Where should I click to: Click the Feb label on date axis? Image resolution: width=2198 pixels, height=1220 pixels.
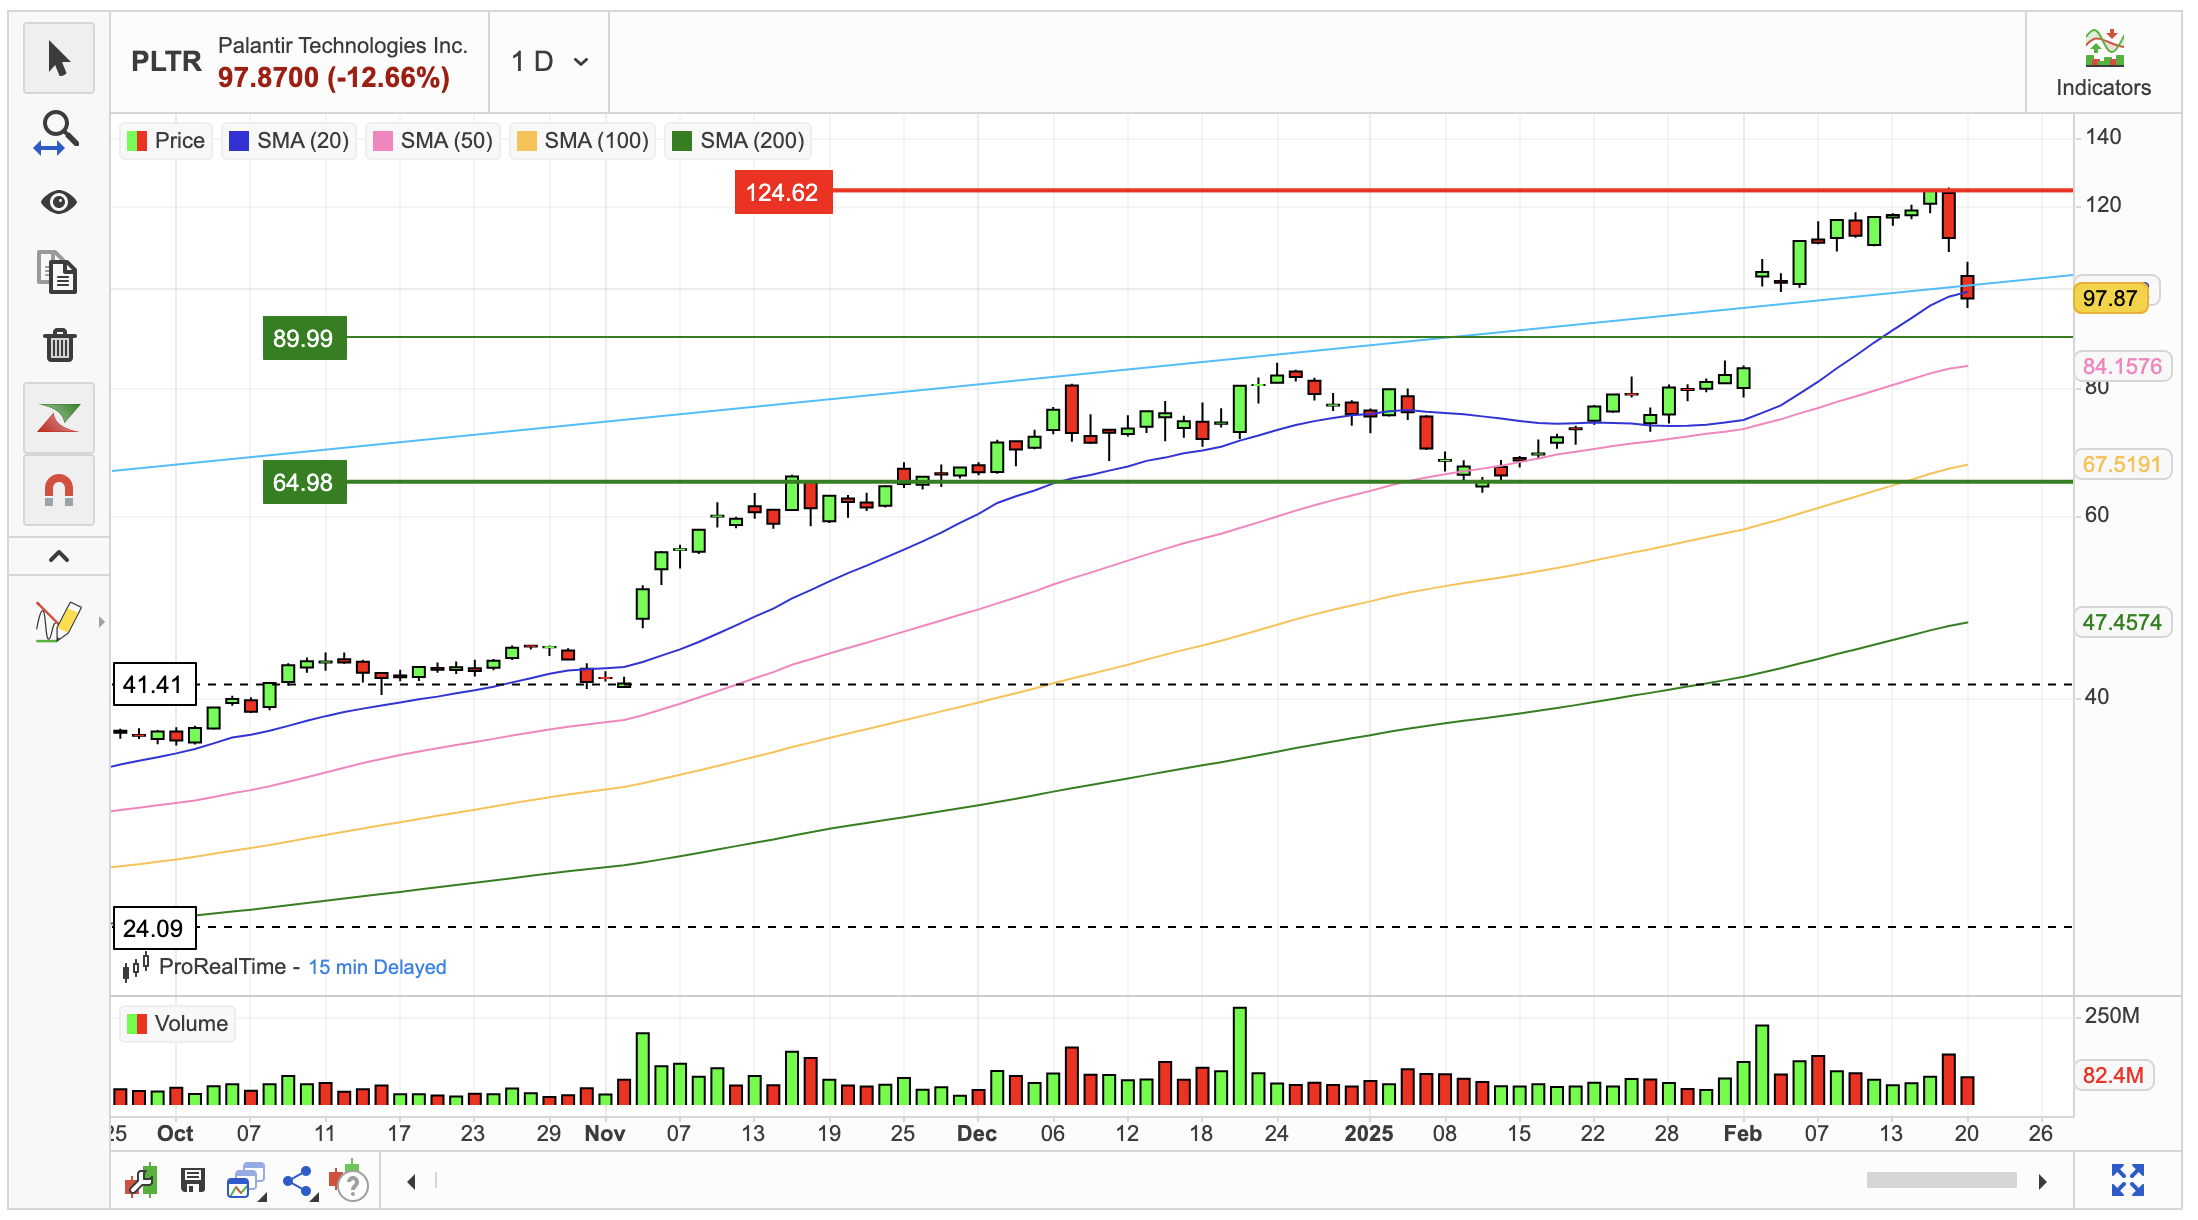[x=1743, y=1133]
